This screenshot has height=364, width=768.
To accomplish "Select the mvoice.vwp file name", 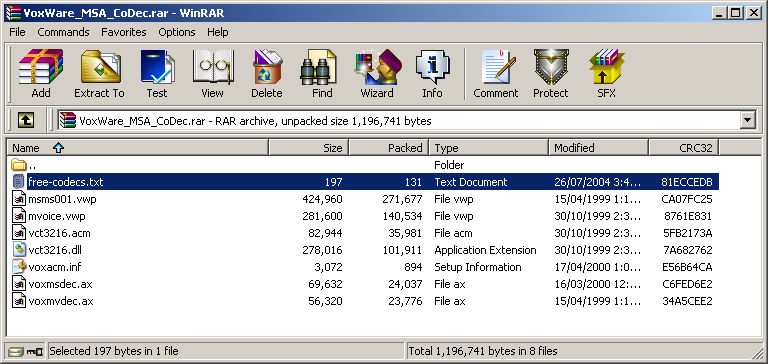I will 56,216.
